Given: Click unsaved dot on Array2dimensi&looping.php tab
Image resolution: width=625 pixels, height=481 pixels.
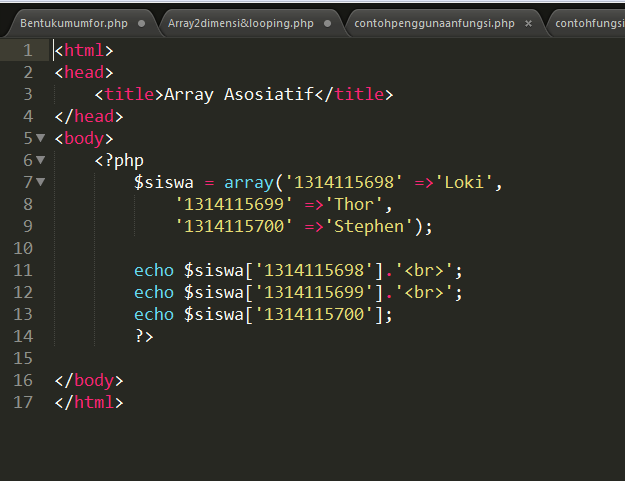Looking at the screenshot, I should (328, 24).
